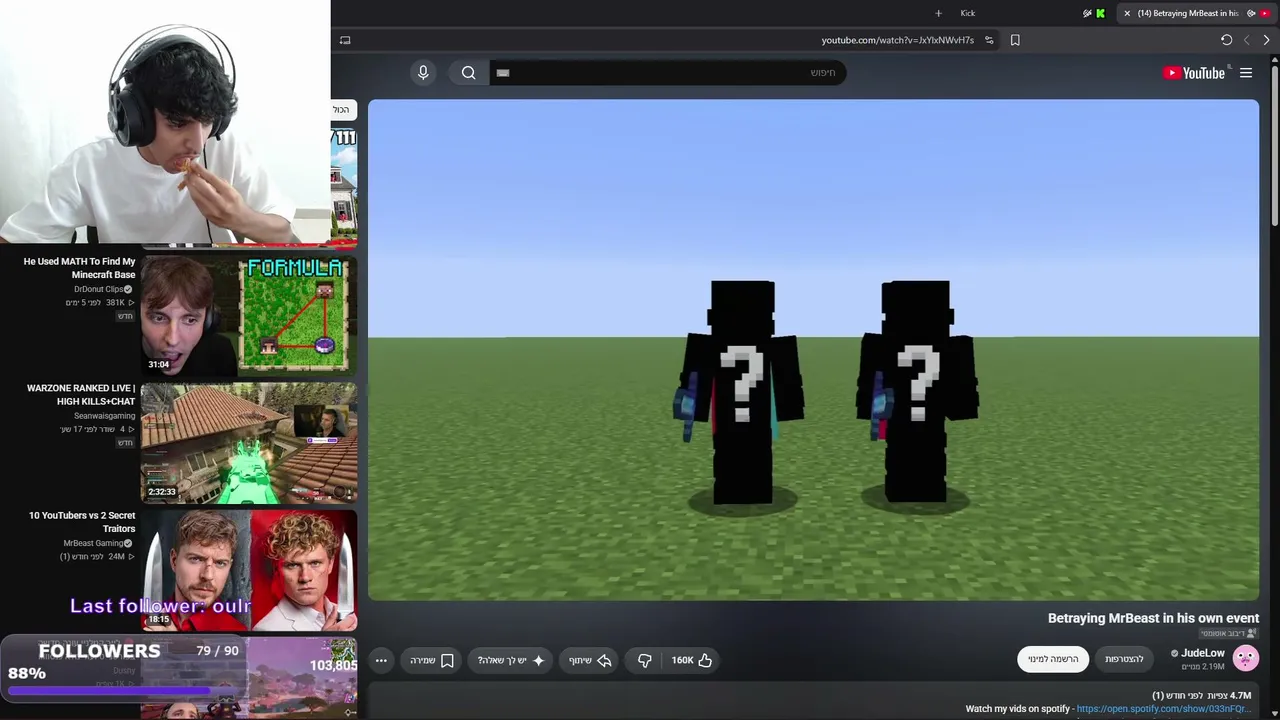Open more actions three-dot menu
Screen dimensions: 1280x720
(381, 660)
